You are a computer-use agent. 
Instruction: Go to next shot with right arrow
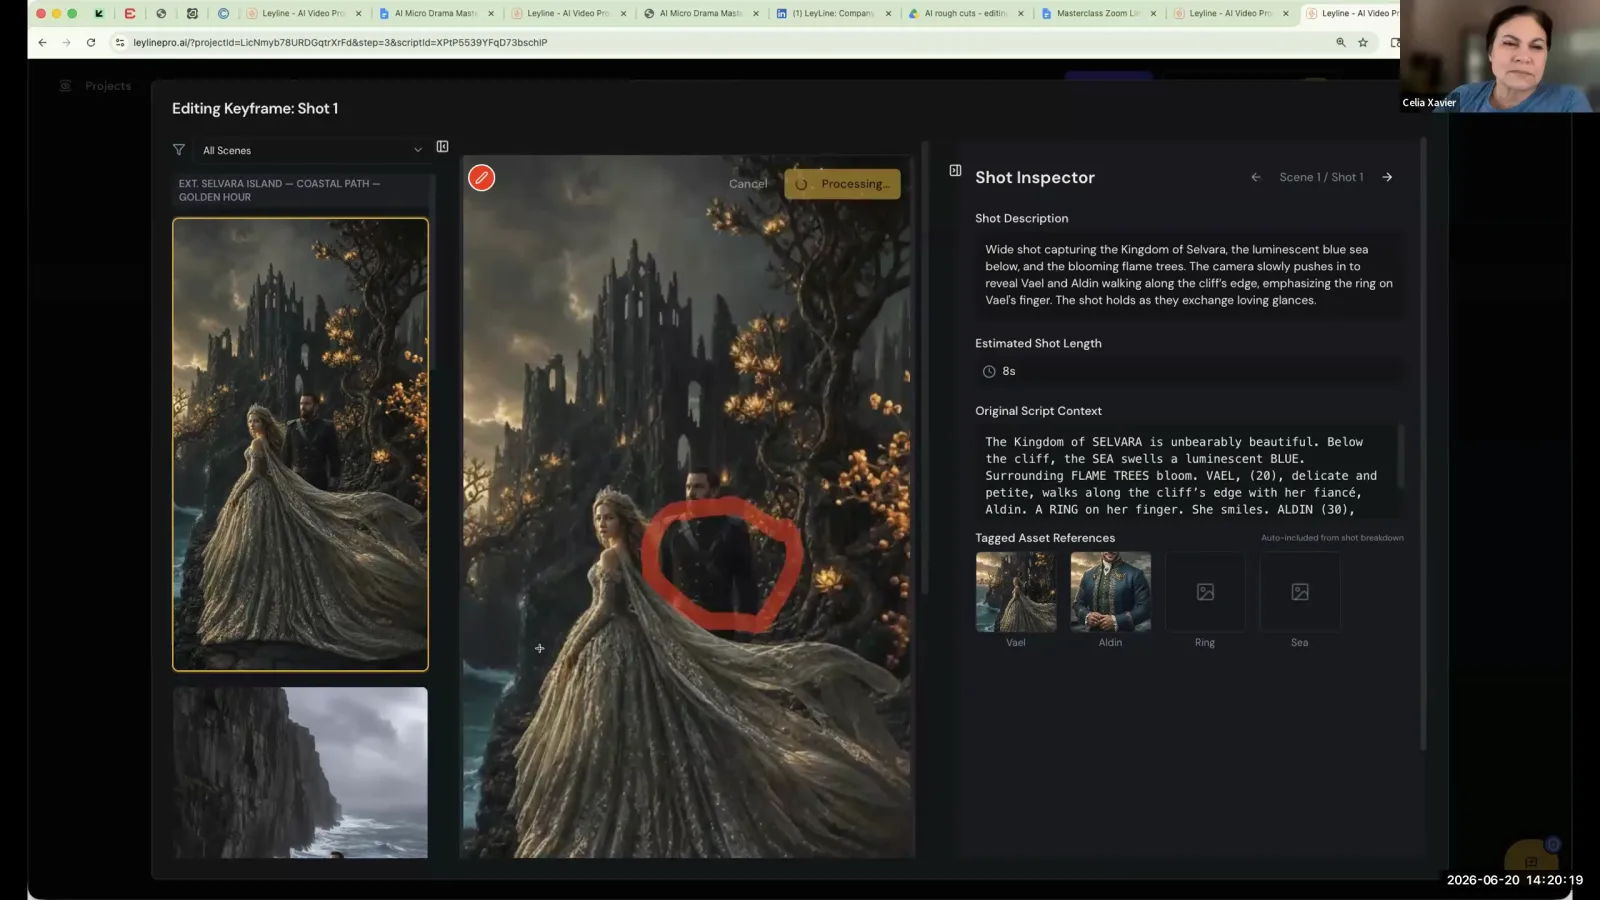pyautogui.click(x=1387, y=177)
